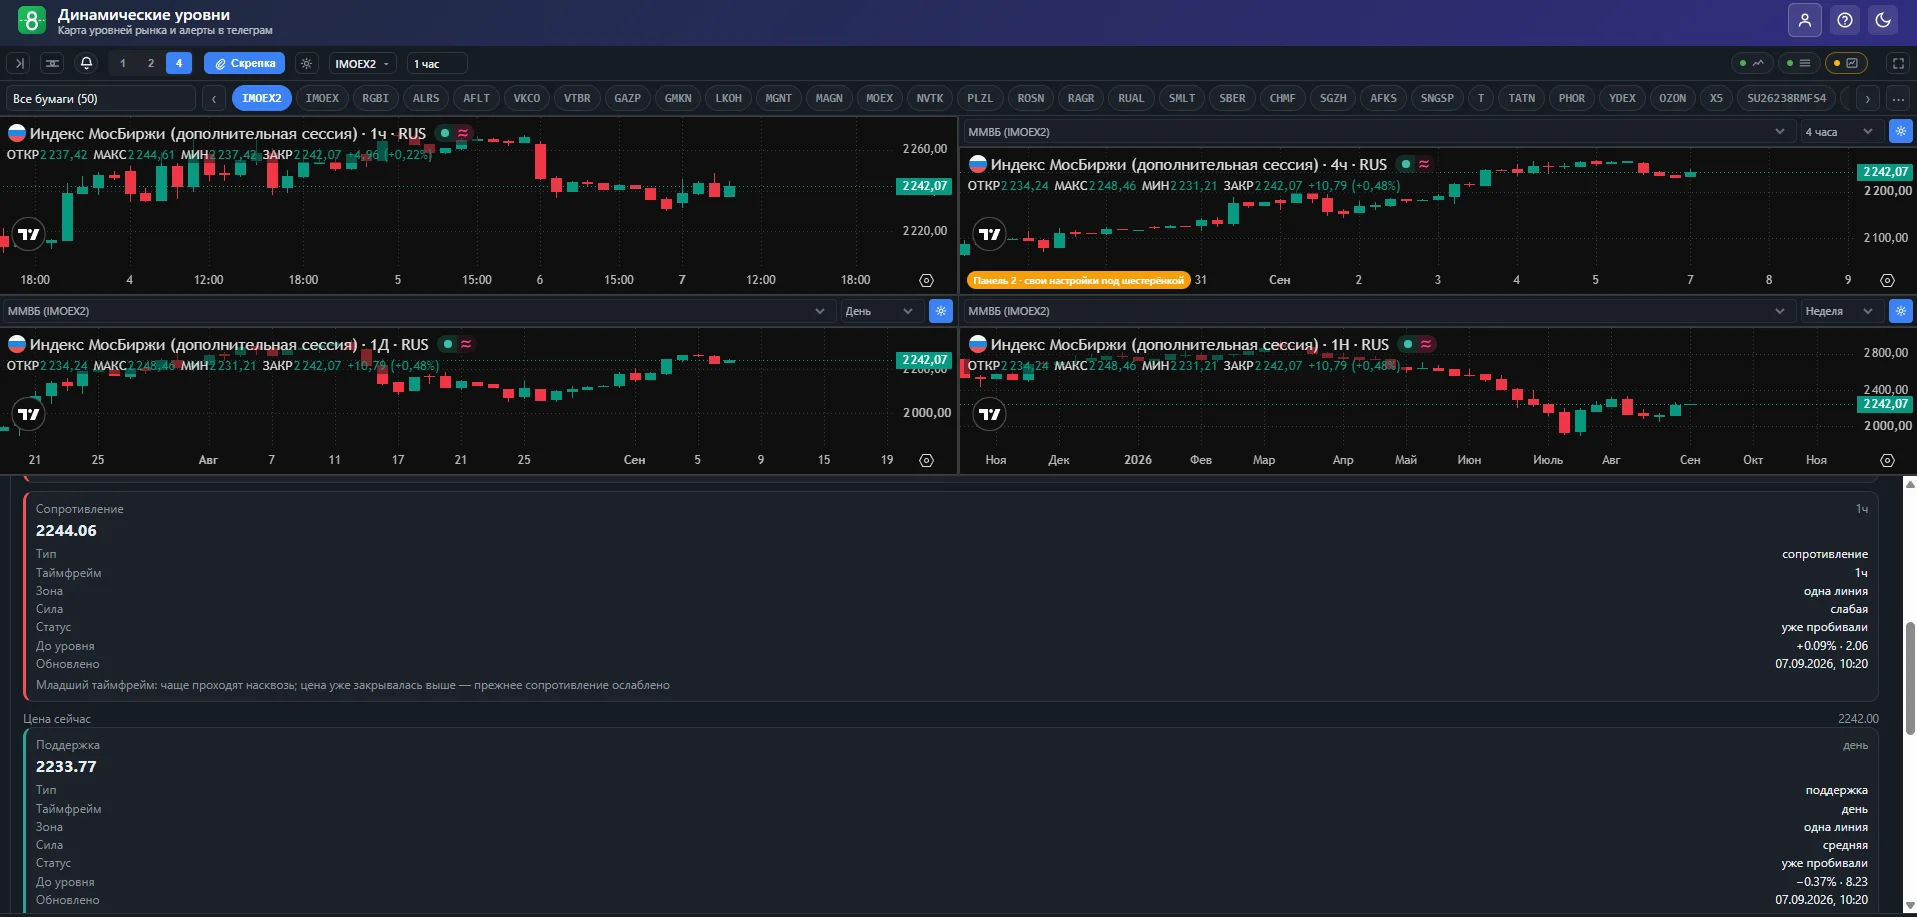This screenshot has height=917, width=1917.
Task: Choose the TATN ticker chip
Action: tap(1521, 98)
